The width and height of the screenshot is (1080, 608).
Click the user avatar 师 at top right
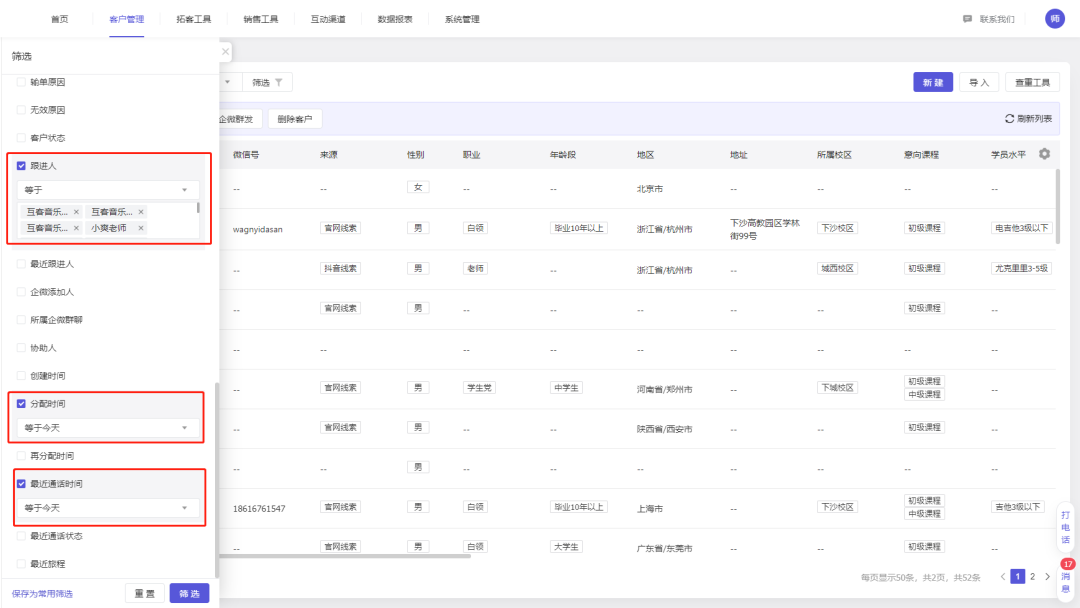1054,19
